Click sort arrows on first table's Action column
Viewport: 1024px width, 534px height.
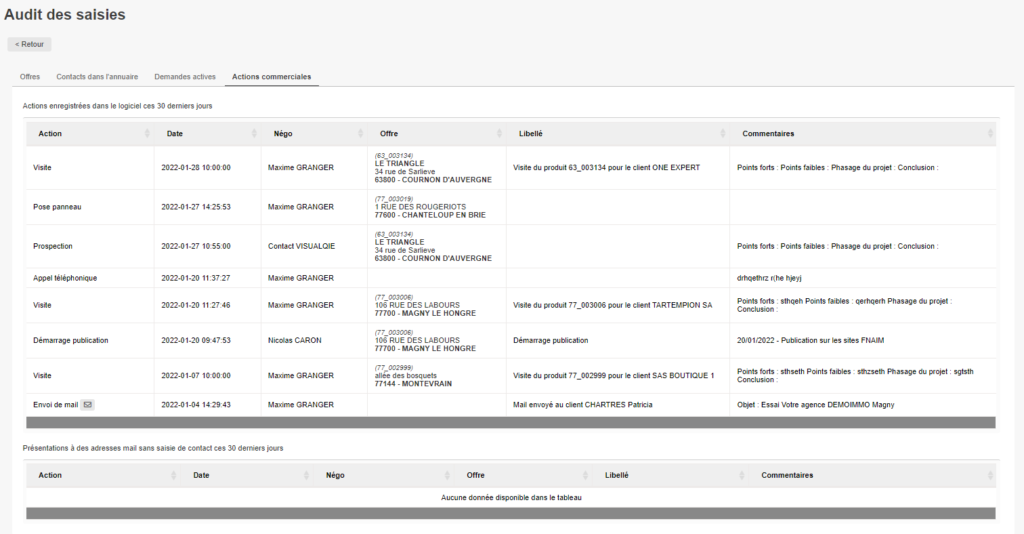pyautogui.click(x=147, y=134)
